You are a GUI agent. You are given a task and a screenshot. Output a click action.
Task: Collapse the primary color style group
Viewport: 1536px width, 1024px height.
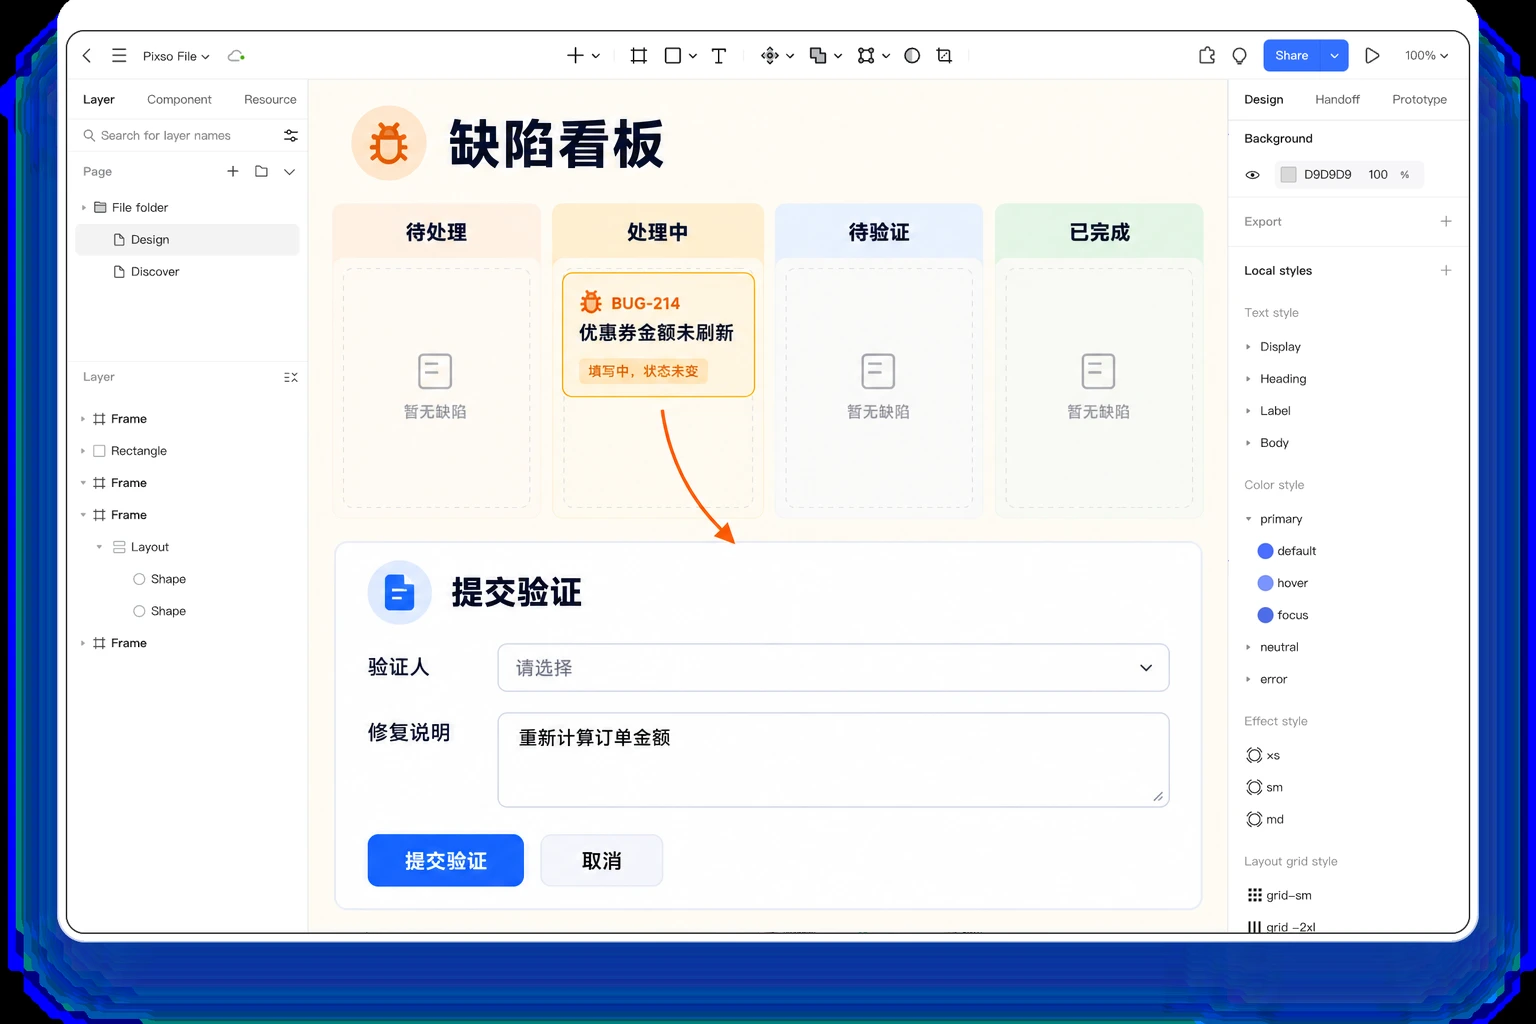(1248, 519)
